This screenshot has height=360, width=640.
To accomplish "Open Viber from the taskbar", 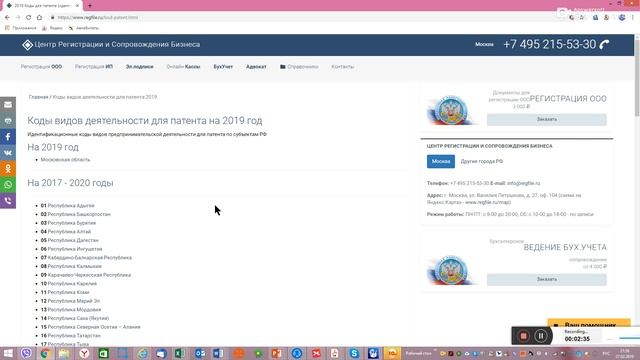I will (x=27, y=353).
